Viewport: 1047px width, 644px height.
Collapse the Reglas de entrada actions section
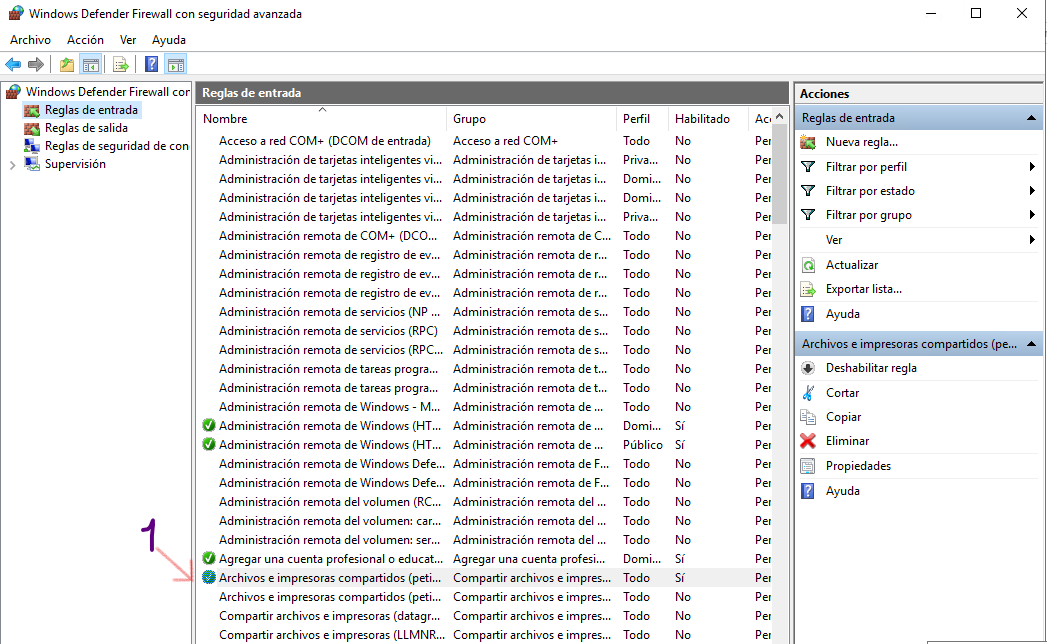(1031, 118)
